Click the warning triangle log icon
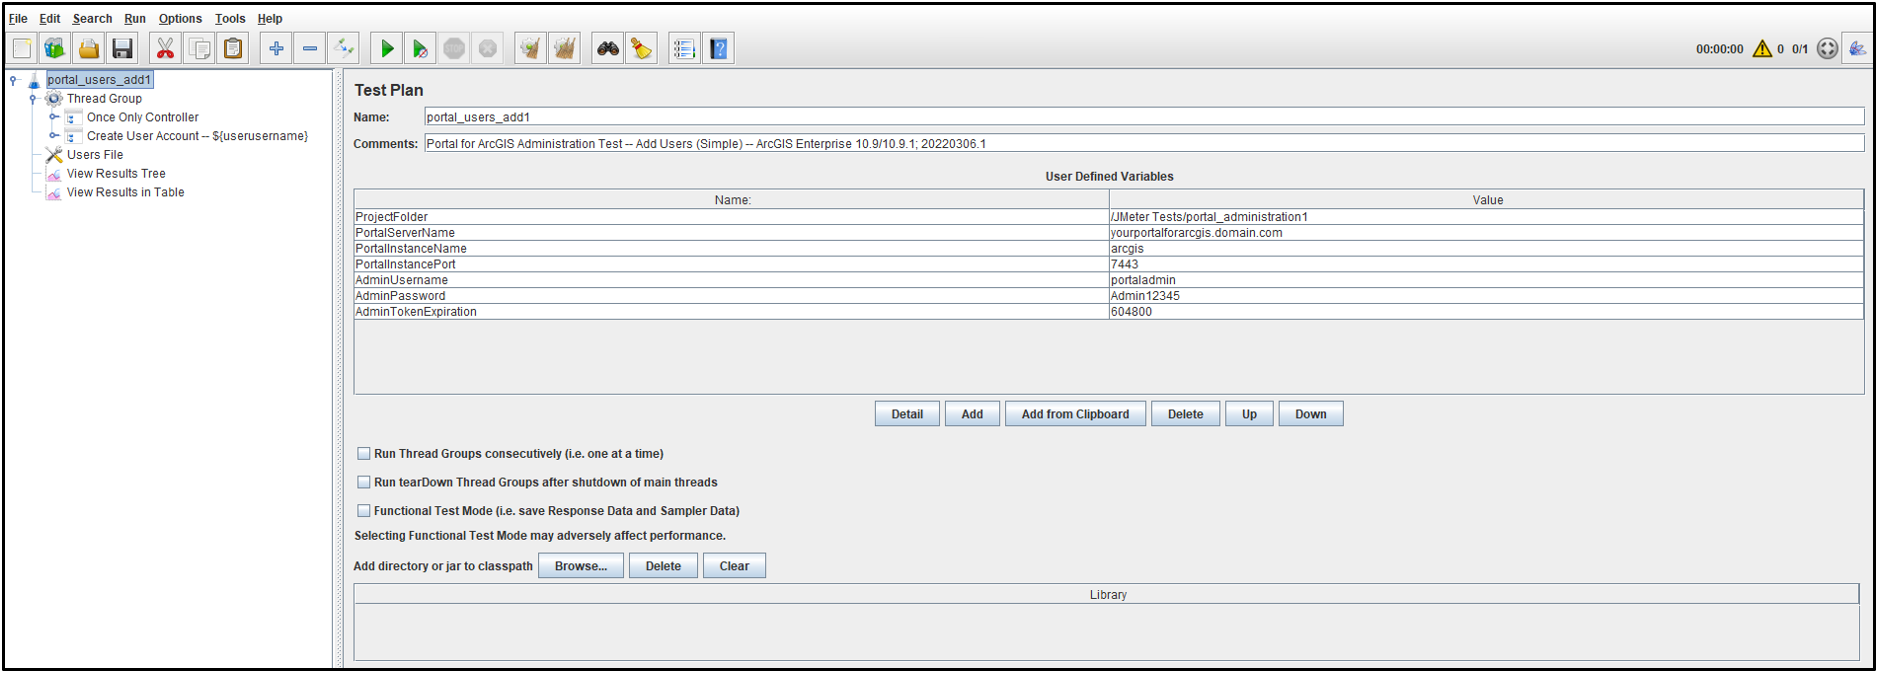The image size is (1878, 673). click(x=1762, y=48)
